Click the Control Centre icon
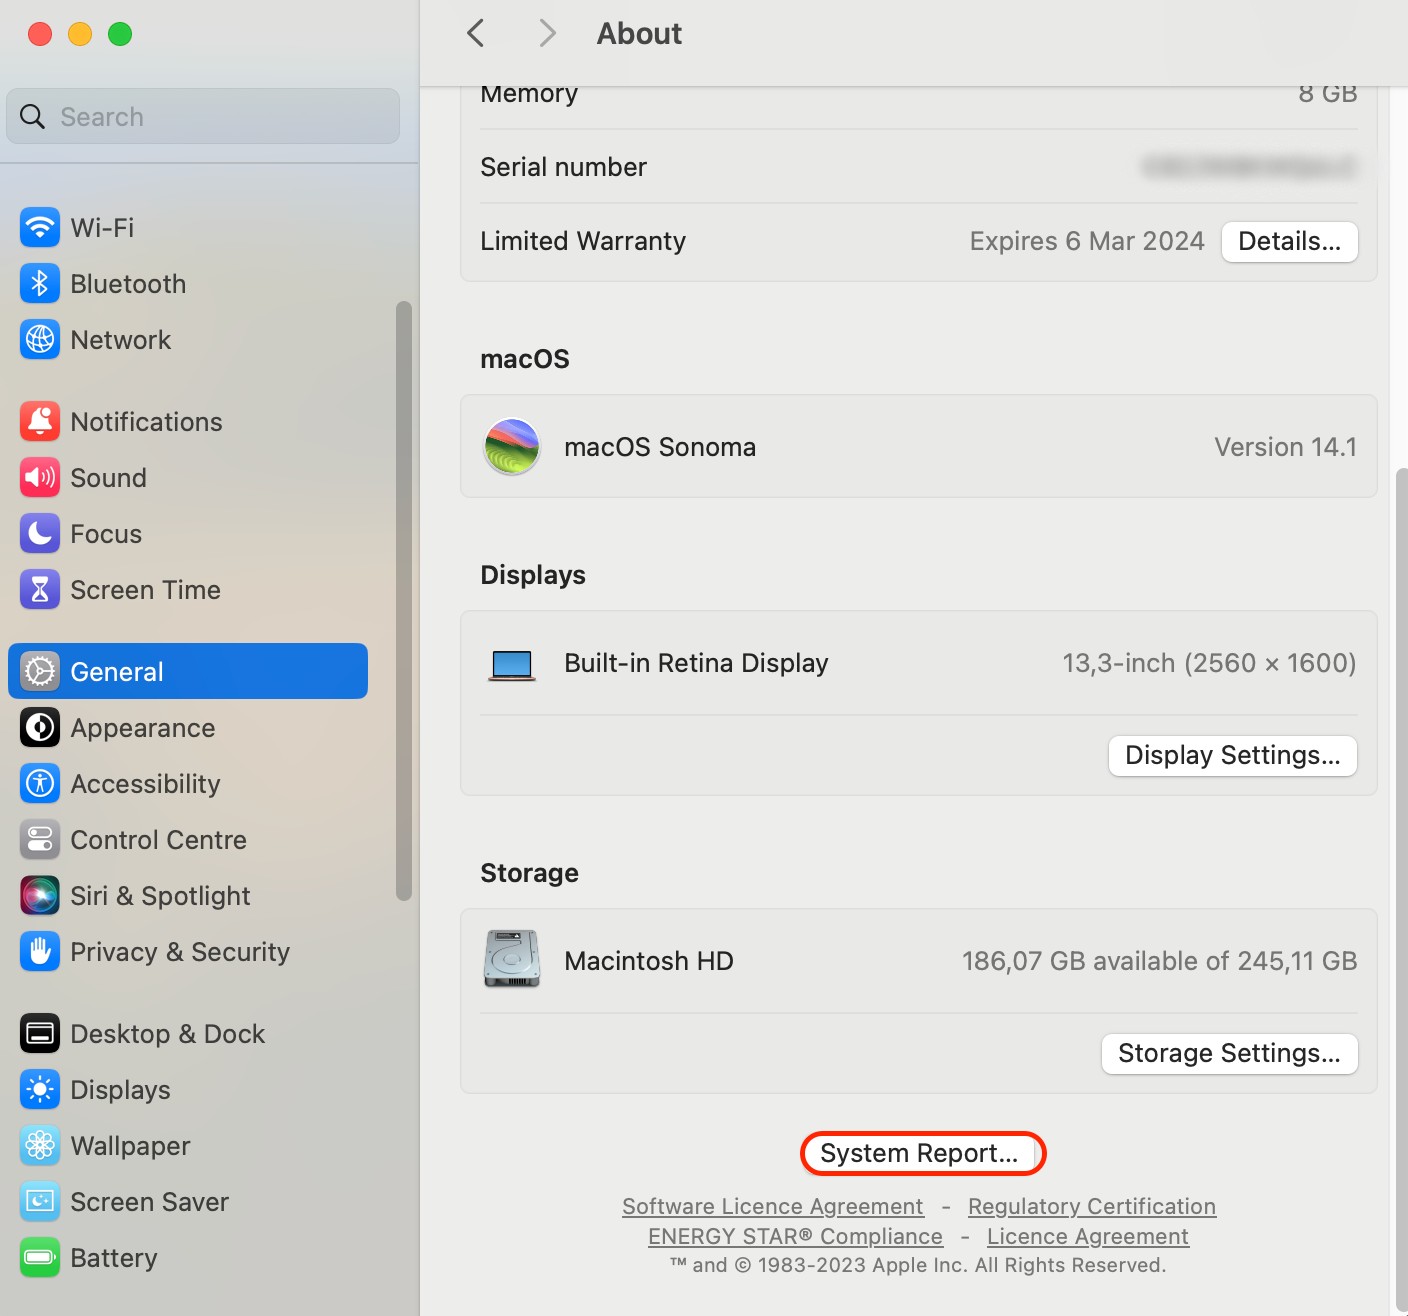1408x1316 pixels. [x=40, y=840]
